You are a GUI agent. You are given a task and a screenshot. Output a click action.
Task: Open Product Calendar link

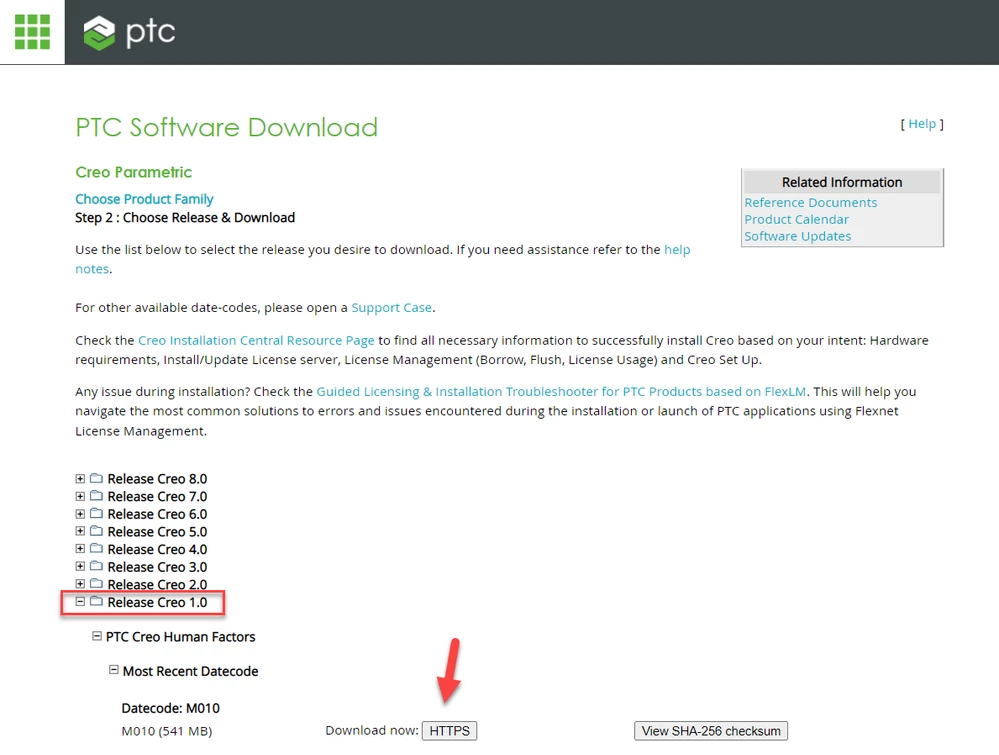796,219
